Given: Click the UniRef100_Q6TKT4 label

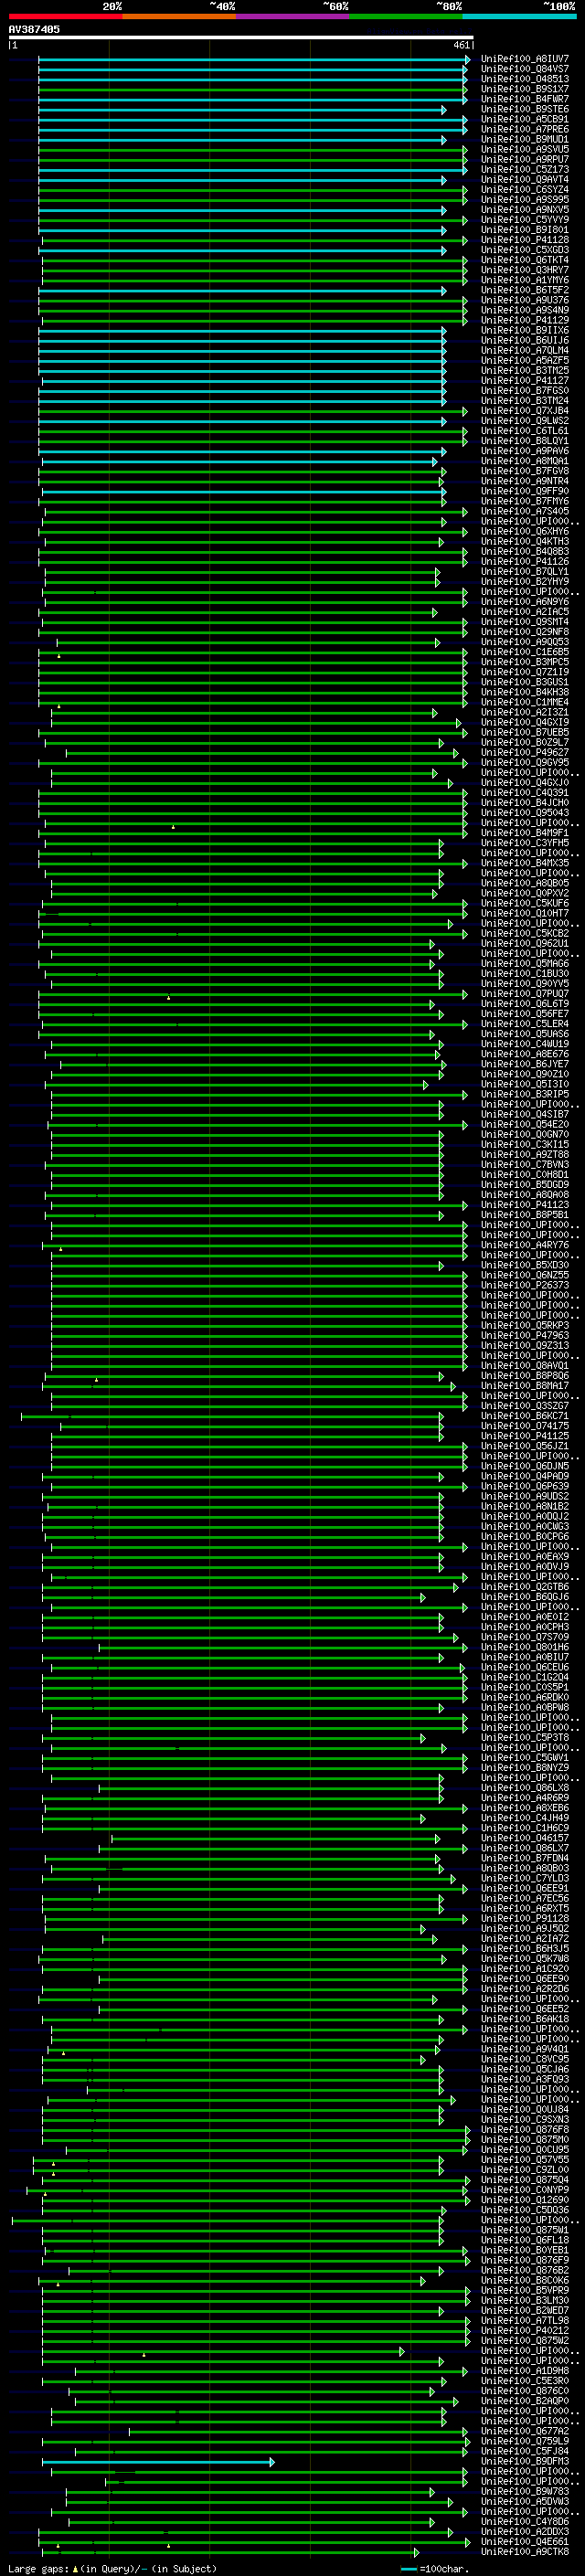Looking at the screenshot, I should [525, 260].
